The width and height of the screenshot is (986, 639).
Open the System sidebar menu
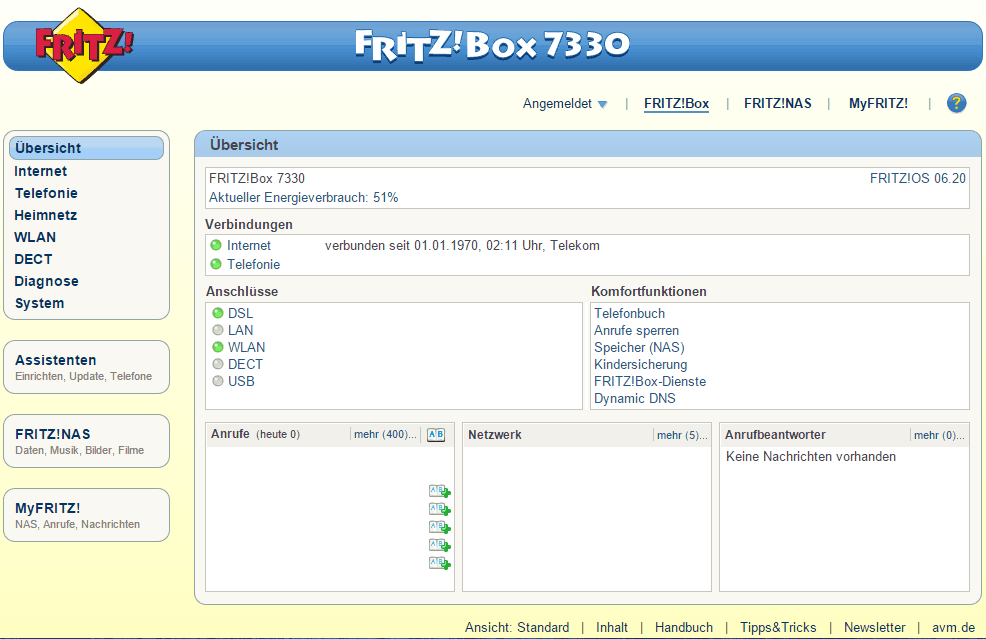point(40,303)
